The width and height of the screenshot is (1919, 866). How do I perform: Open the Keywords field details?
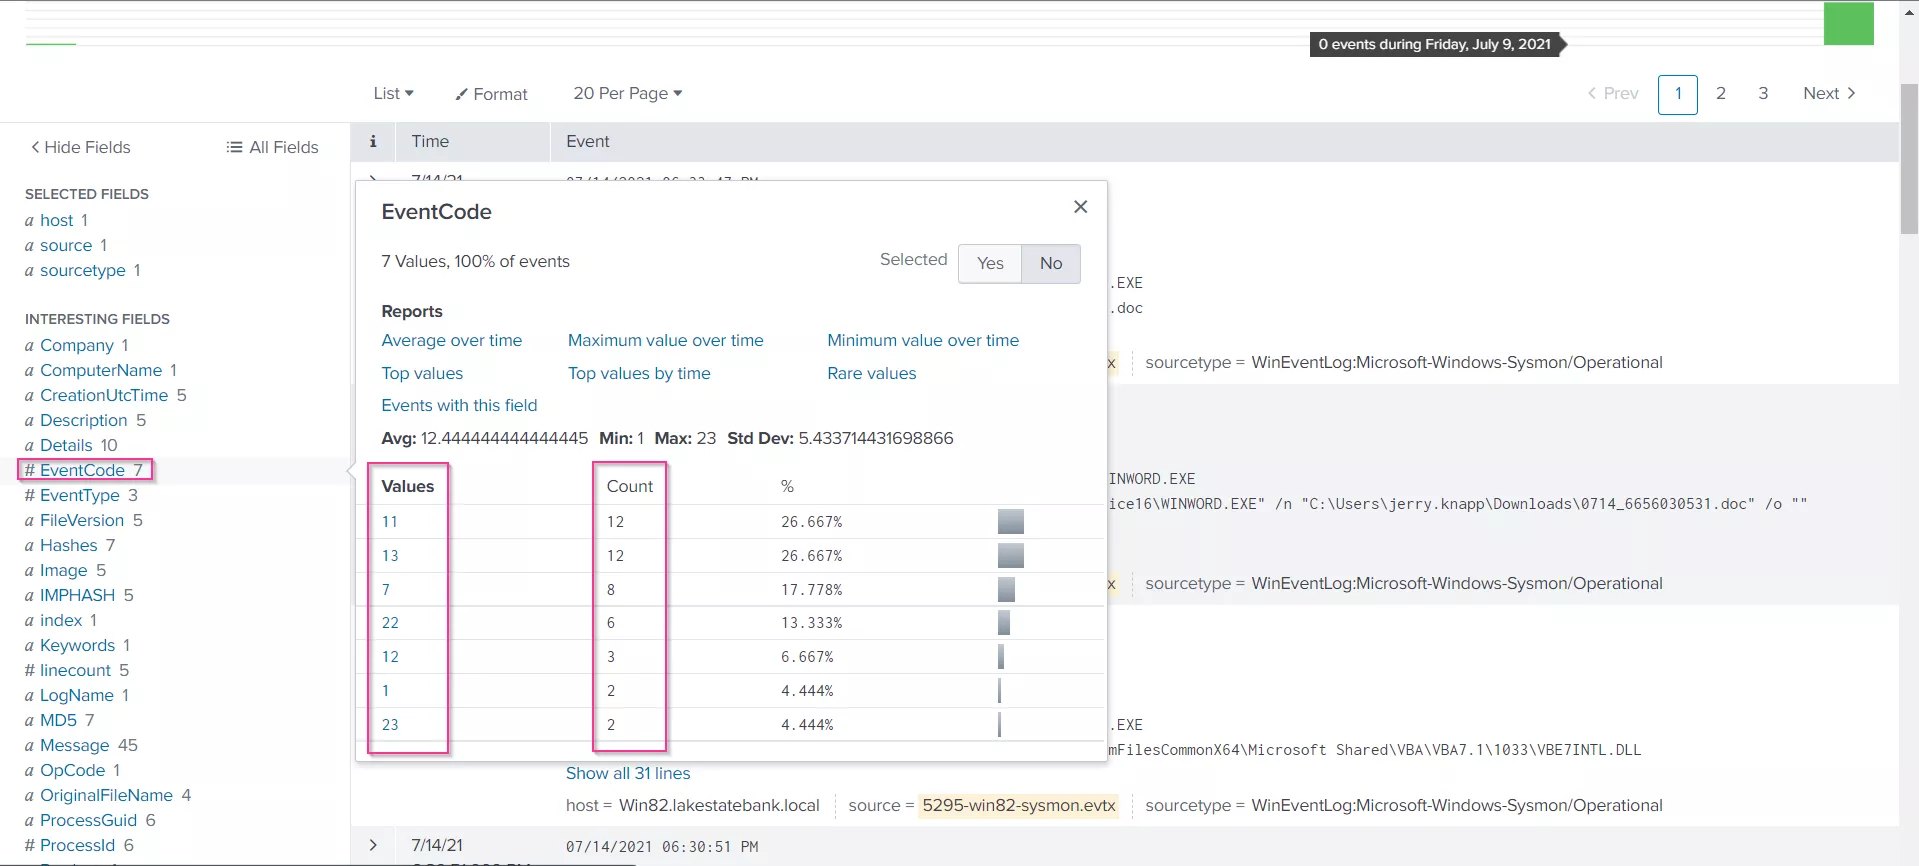coord(78,645)
